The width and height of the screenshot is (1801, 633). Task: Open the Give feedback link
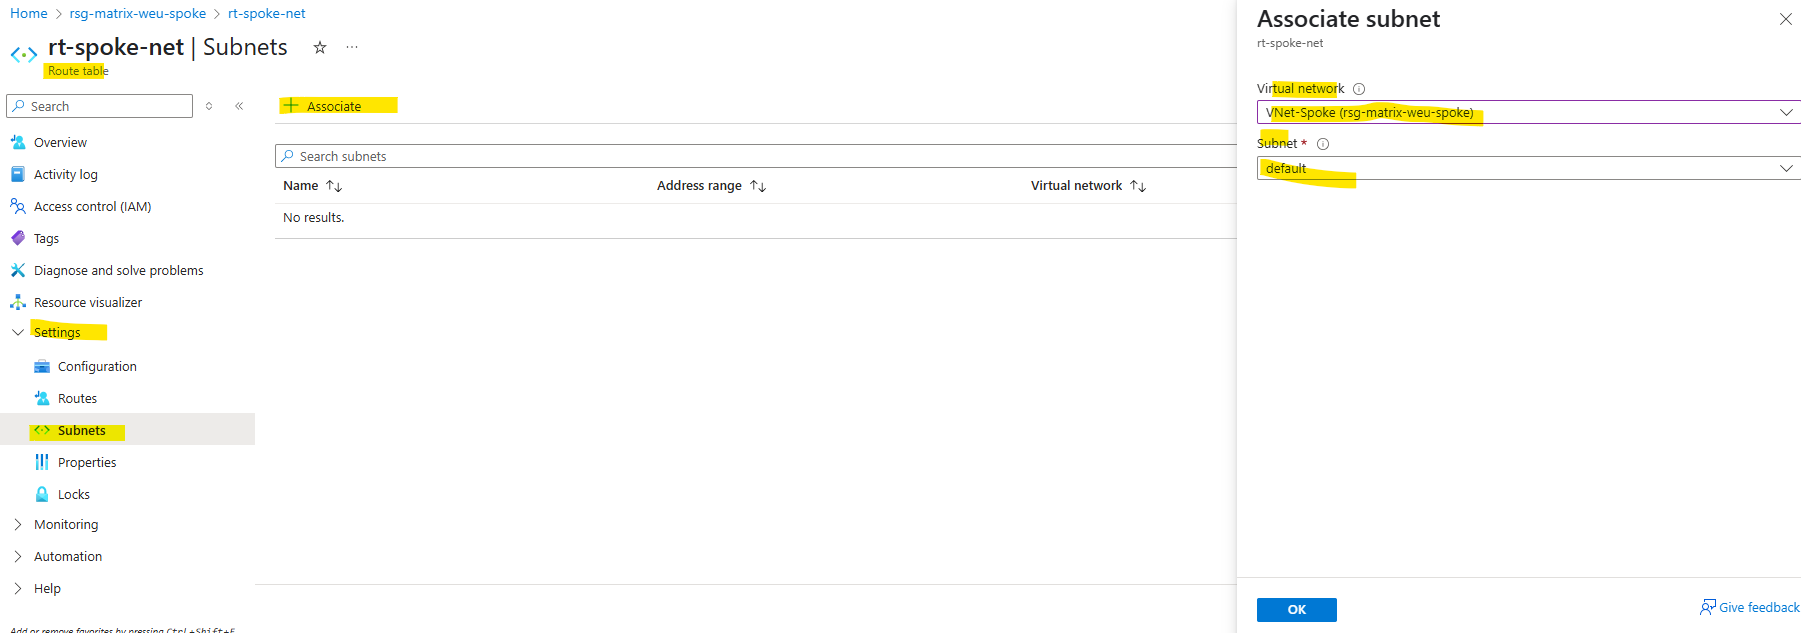pyautogui.click(x=1759, y=607)
